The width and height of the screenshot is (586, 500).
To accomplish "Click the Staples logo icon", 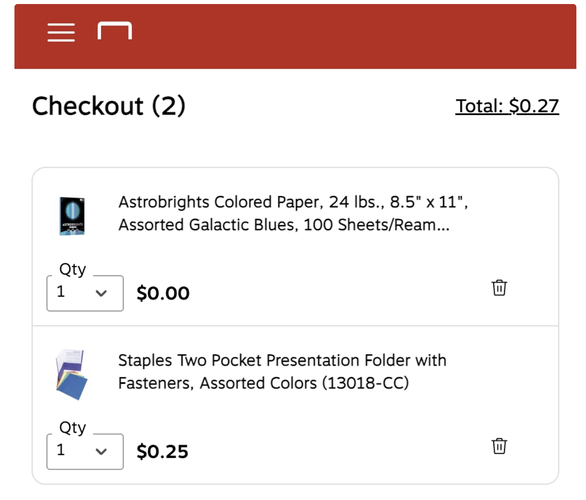I will (x=115, y=31).
